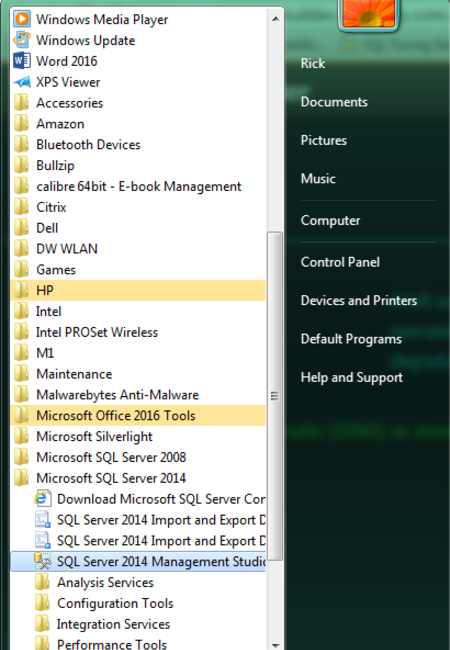The height and width of the screenshot is (650, 450).
Task: Open Help and Support
Action: click(352, 378)
